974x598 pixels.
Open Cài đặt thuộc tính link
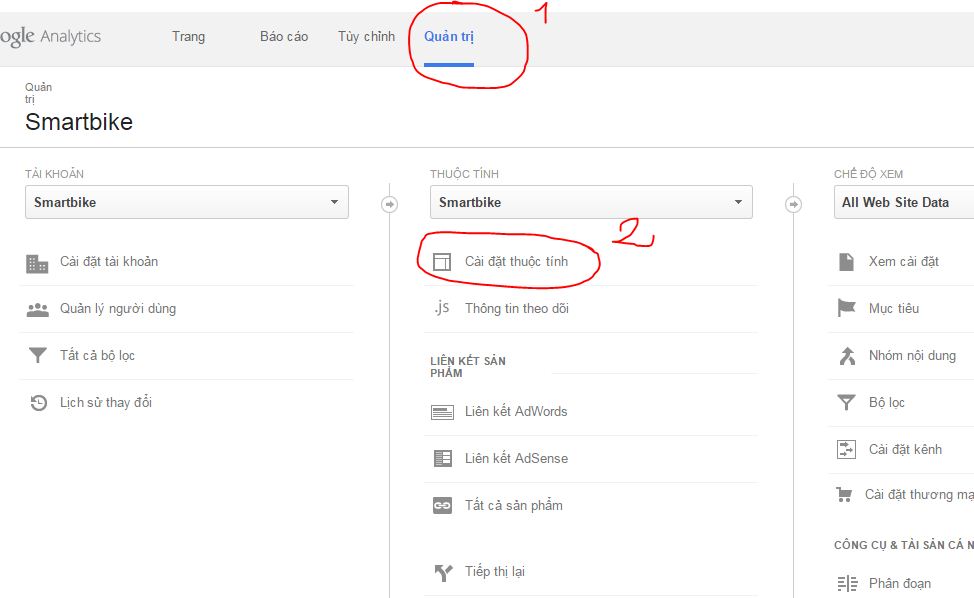coord(516,261)
